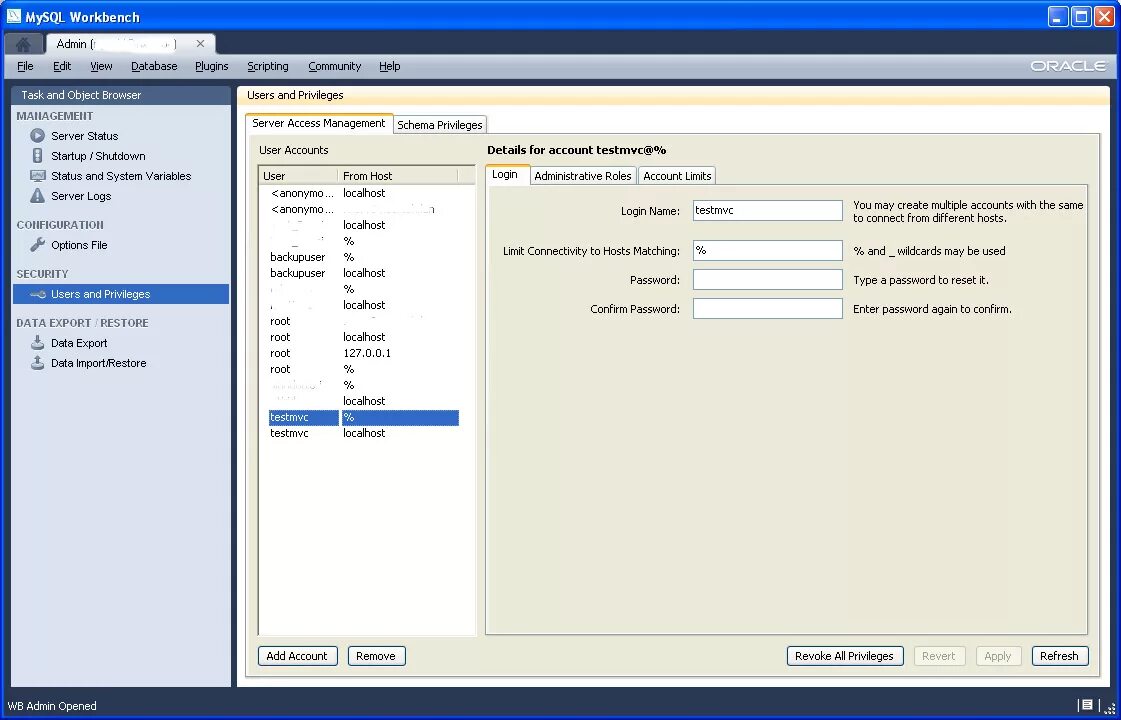Open the File menu

(x=25, y=66)
